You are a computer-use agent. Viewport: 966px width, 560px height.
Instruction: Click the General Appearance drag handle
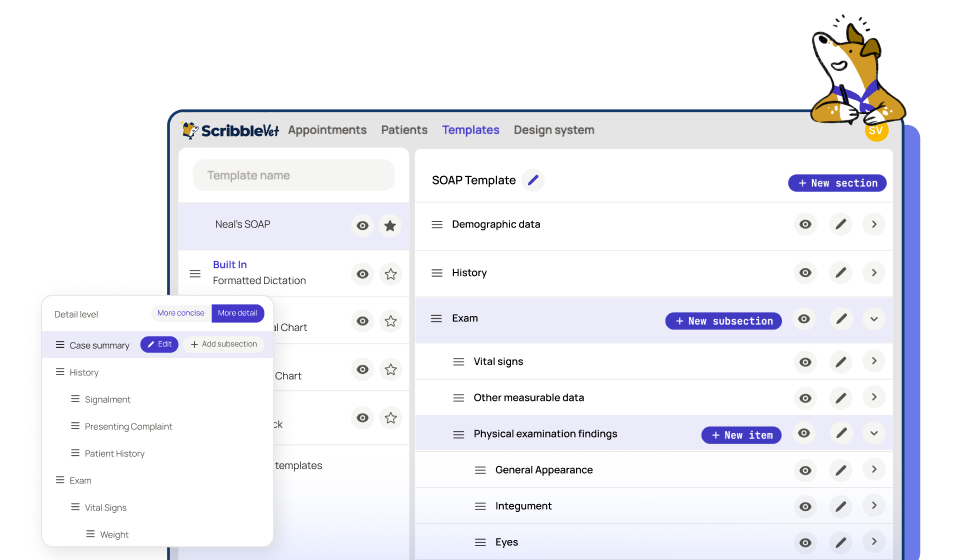[481, 470]
